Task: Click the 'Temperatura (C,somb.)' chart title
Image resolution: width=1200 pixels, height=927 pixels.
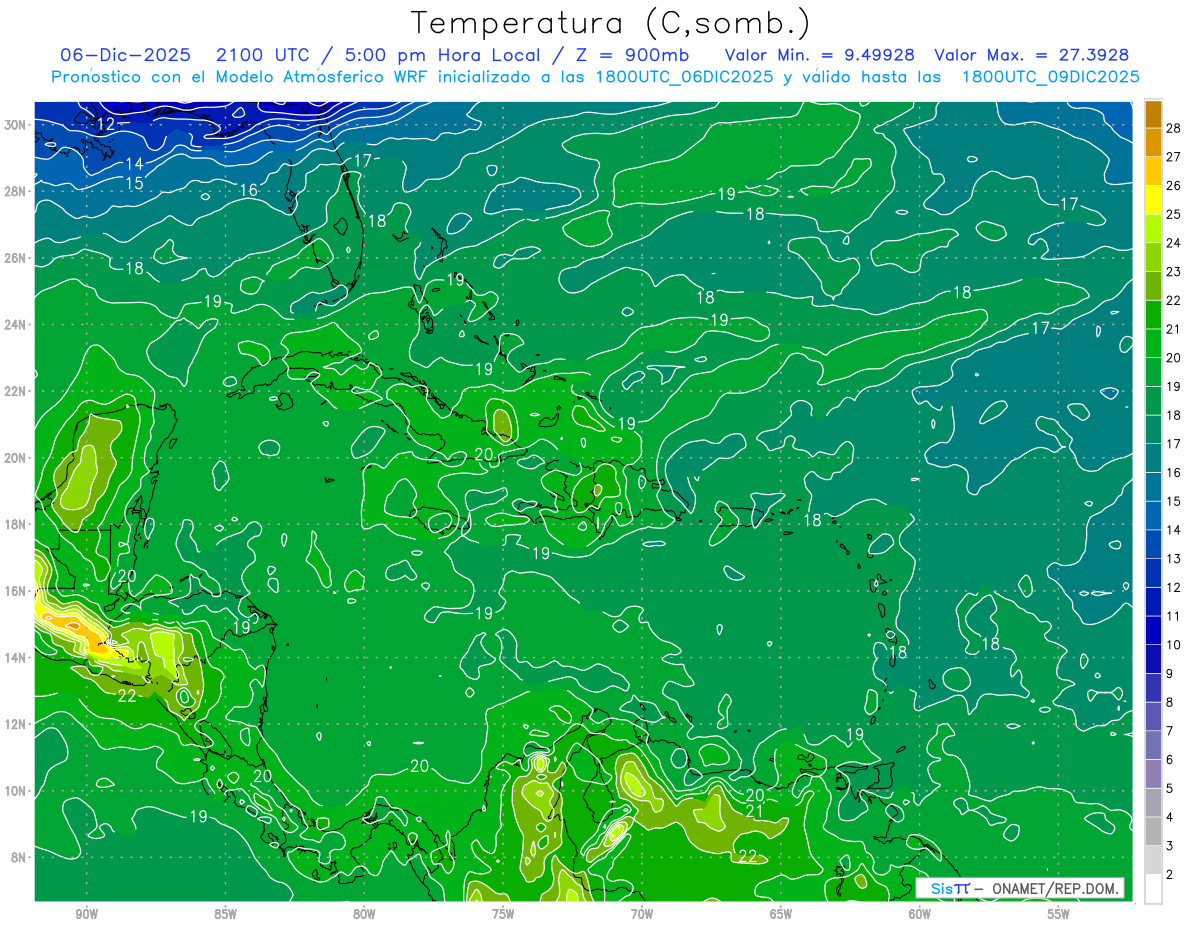Action: 611,24
